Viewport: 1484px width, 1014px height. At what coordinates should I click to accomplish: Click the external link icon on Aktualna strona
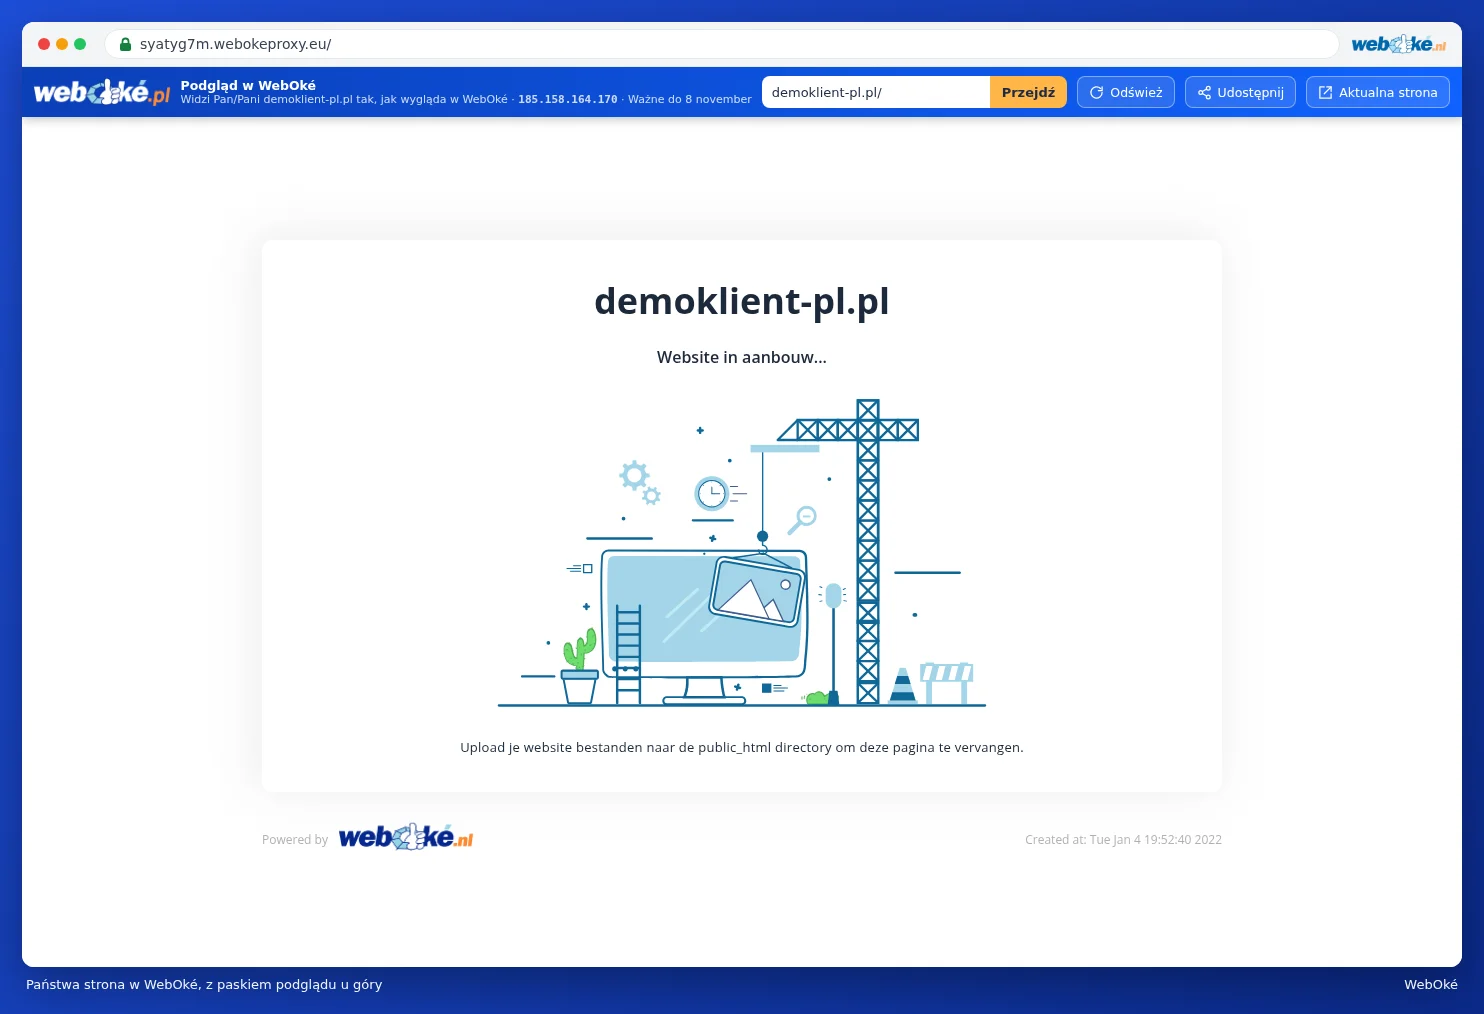[x=1325, y=92]
